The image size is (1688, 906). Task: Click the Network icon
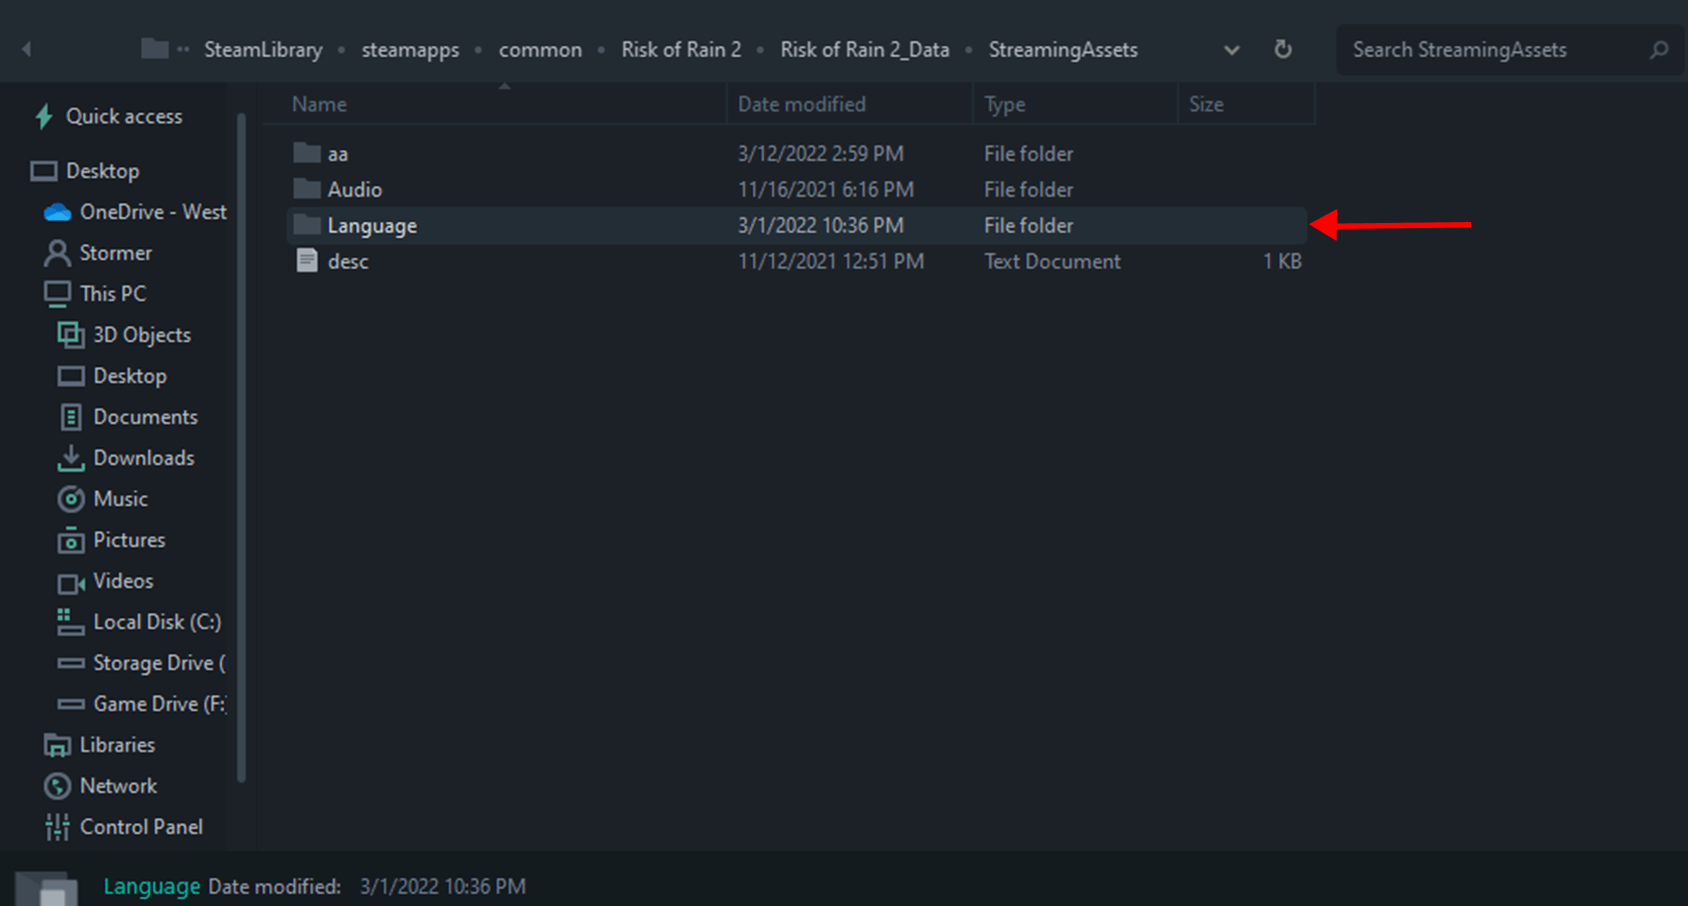pyautogui.click(x=58, y=786)
